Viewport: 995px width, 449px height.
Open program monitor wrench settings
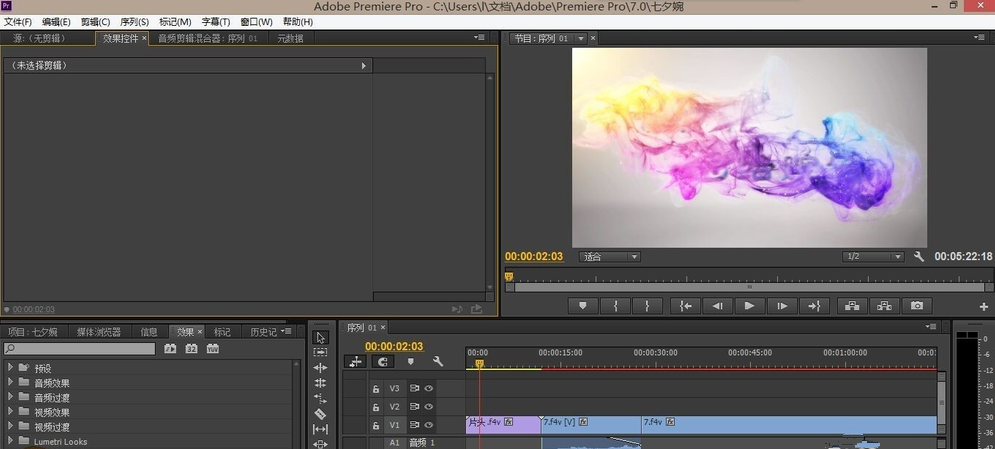(919, 257)
